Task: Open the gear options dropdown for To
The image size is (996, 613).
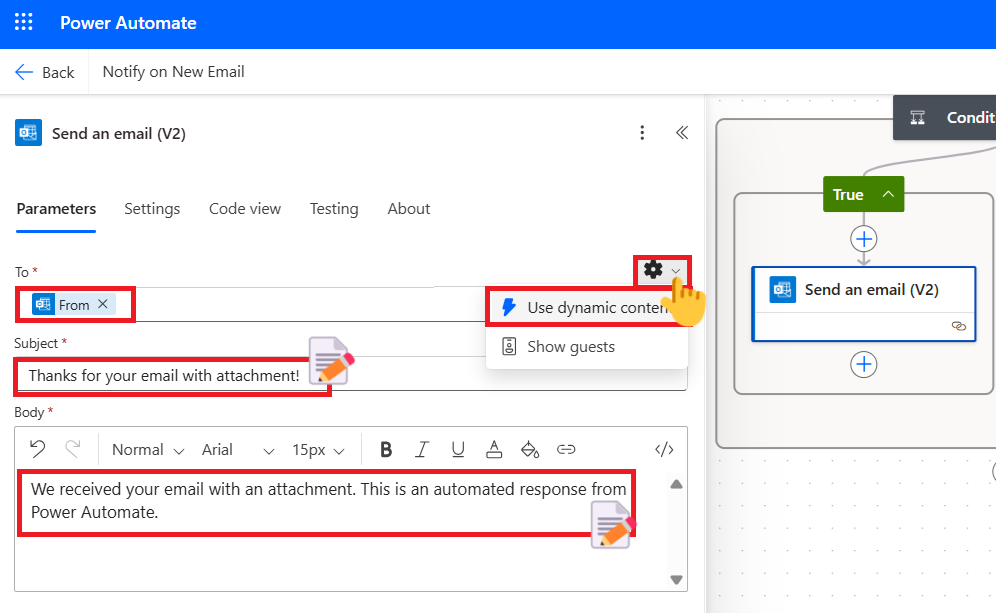Action: (x=662, y=270)
